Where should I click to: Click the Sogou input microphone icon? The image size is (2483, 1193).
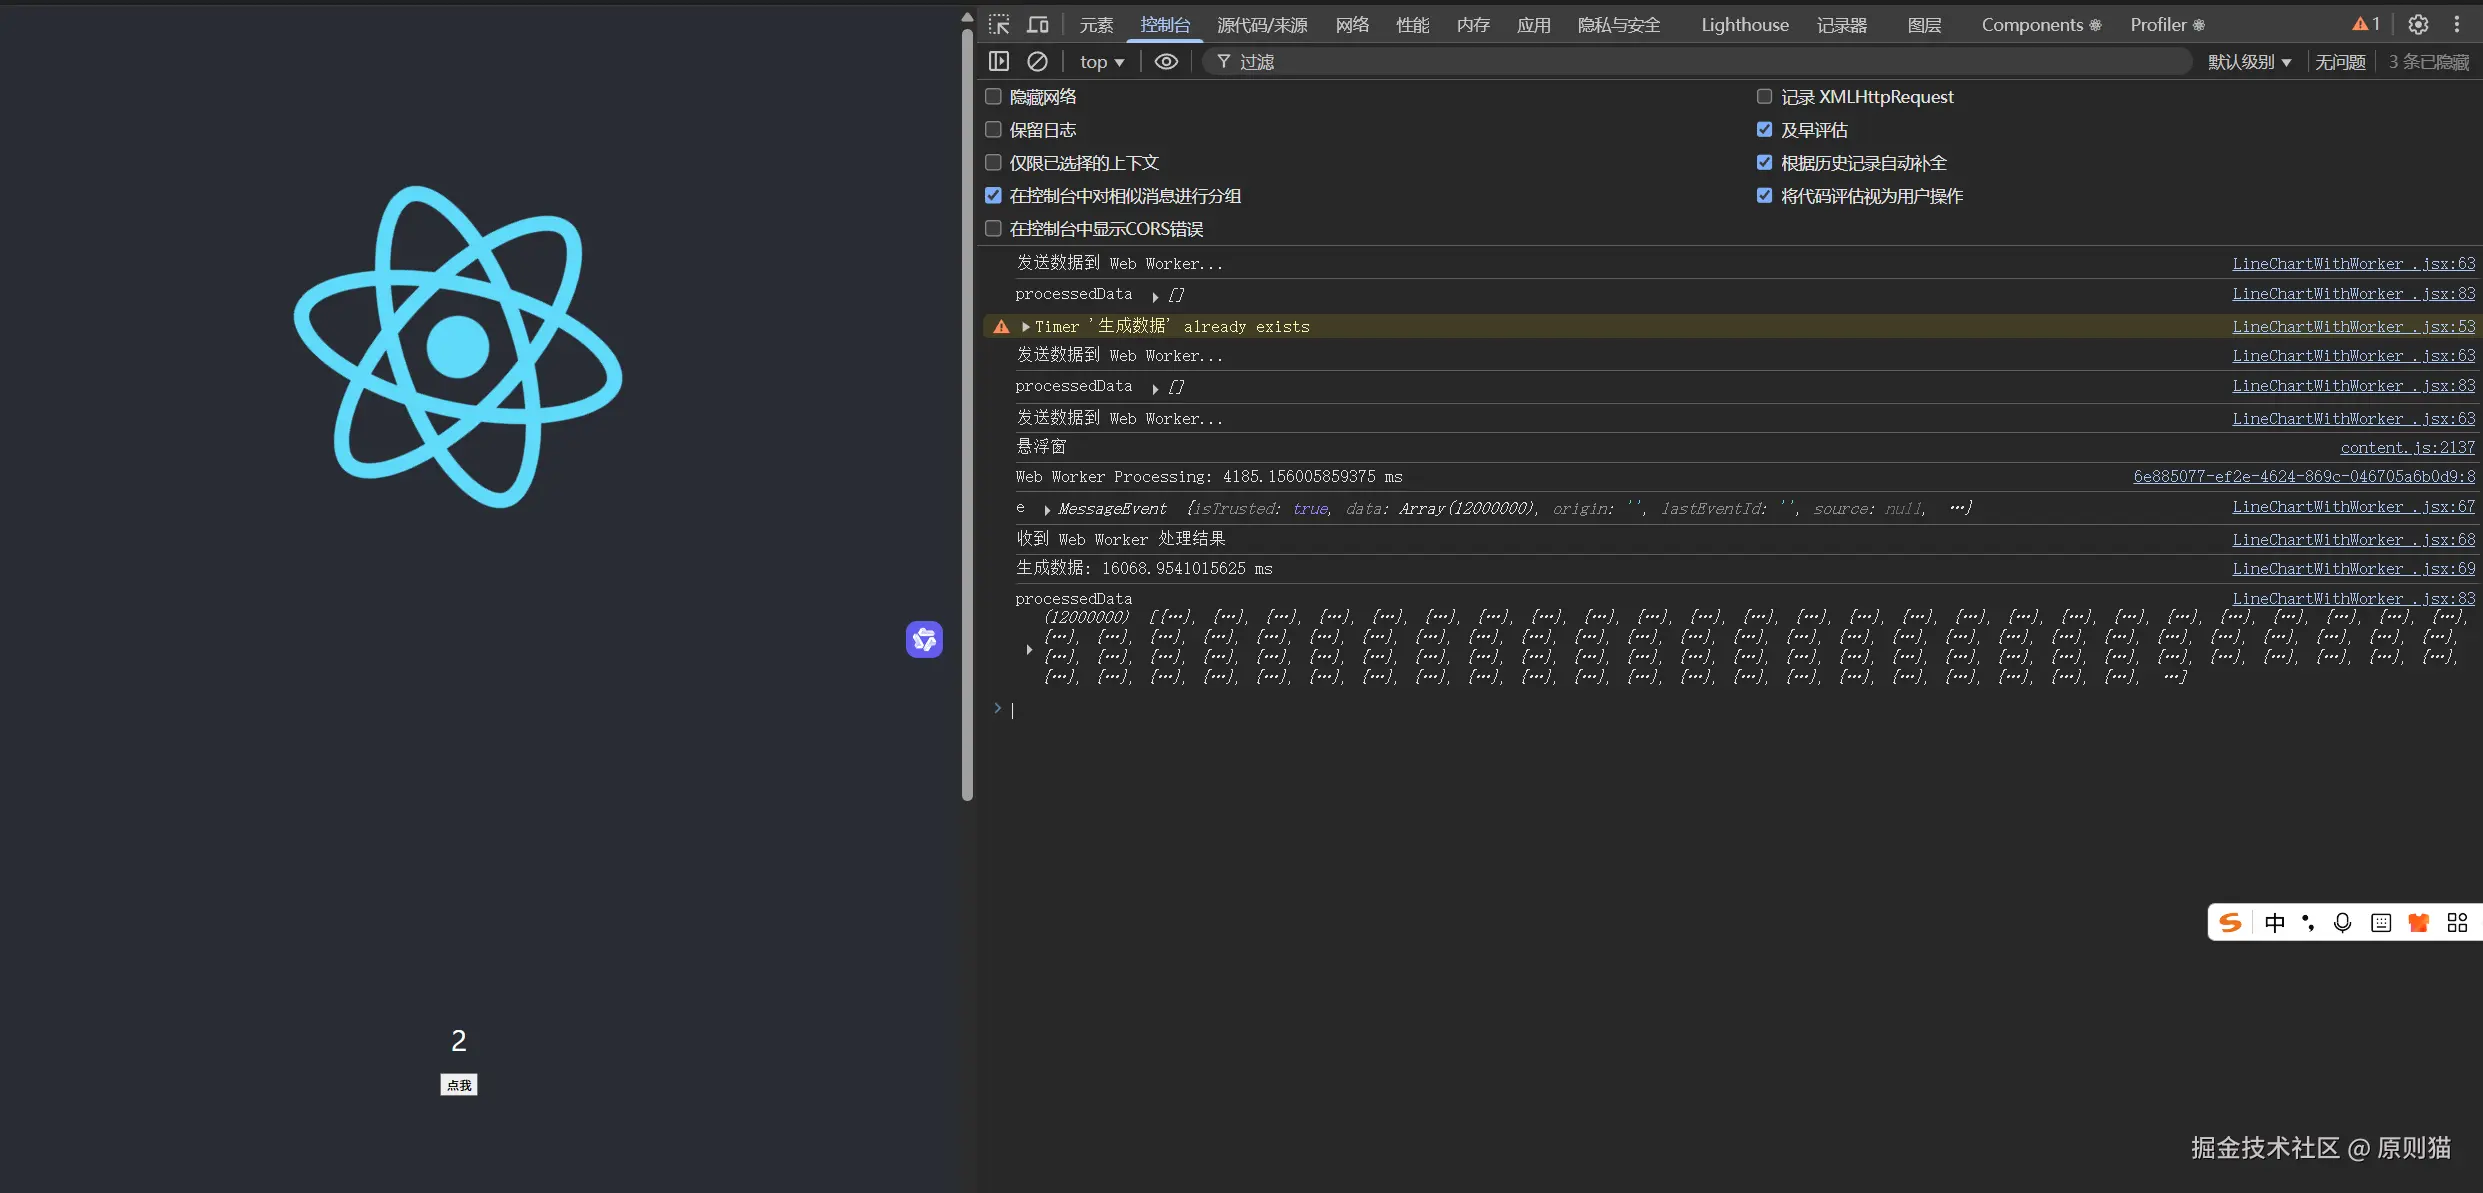tap(2342, 923)
